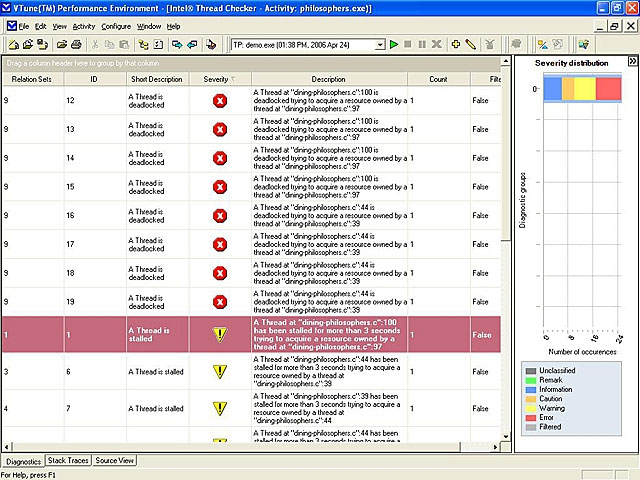
Task: Click the Stop activity square icon
Action: pos(407,44)
